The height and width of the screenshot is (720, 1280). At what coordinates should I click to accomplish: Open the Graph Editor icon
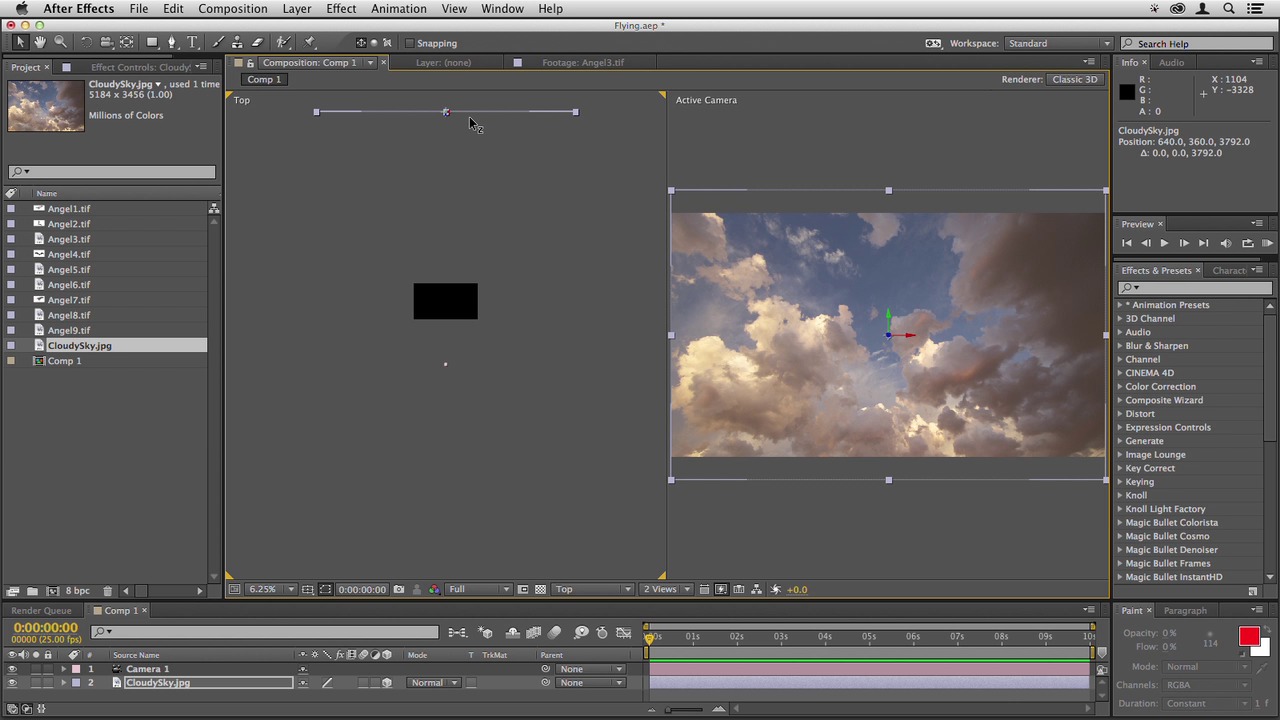tap(624, 632)
